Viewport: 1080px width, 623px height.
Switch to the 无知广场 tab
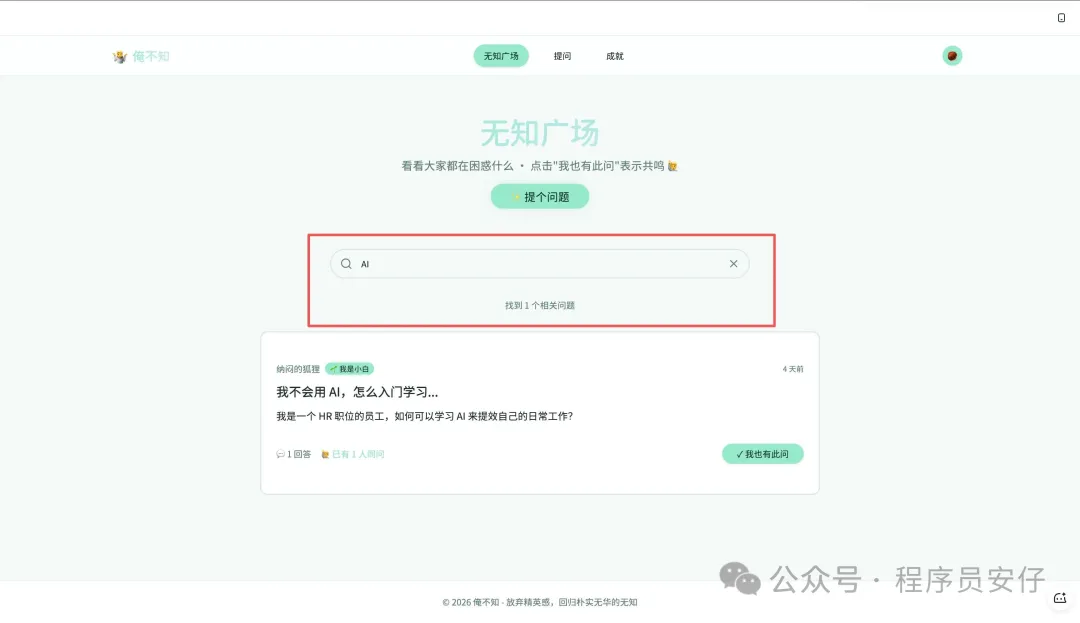[x=501, y=56]
